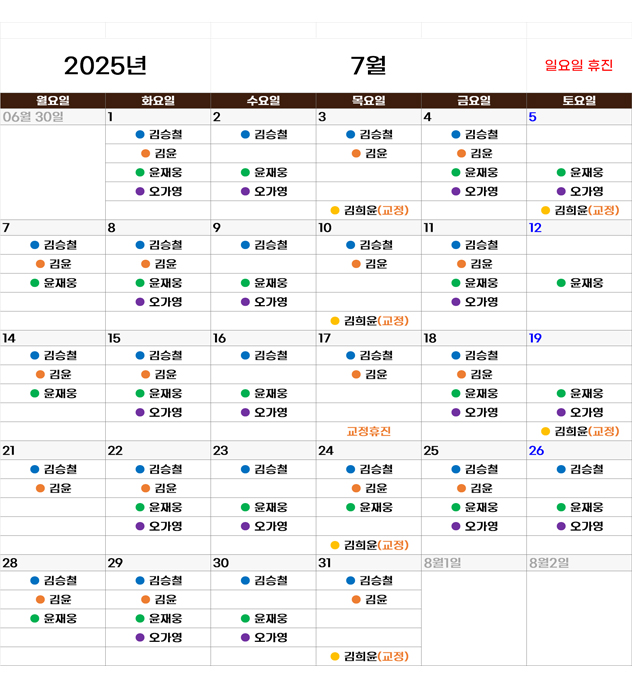This screenshot has width=632, height=686.
Task: Click 윤재웅 on Thursday the 24th
Action: [x=370, y=508]
